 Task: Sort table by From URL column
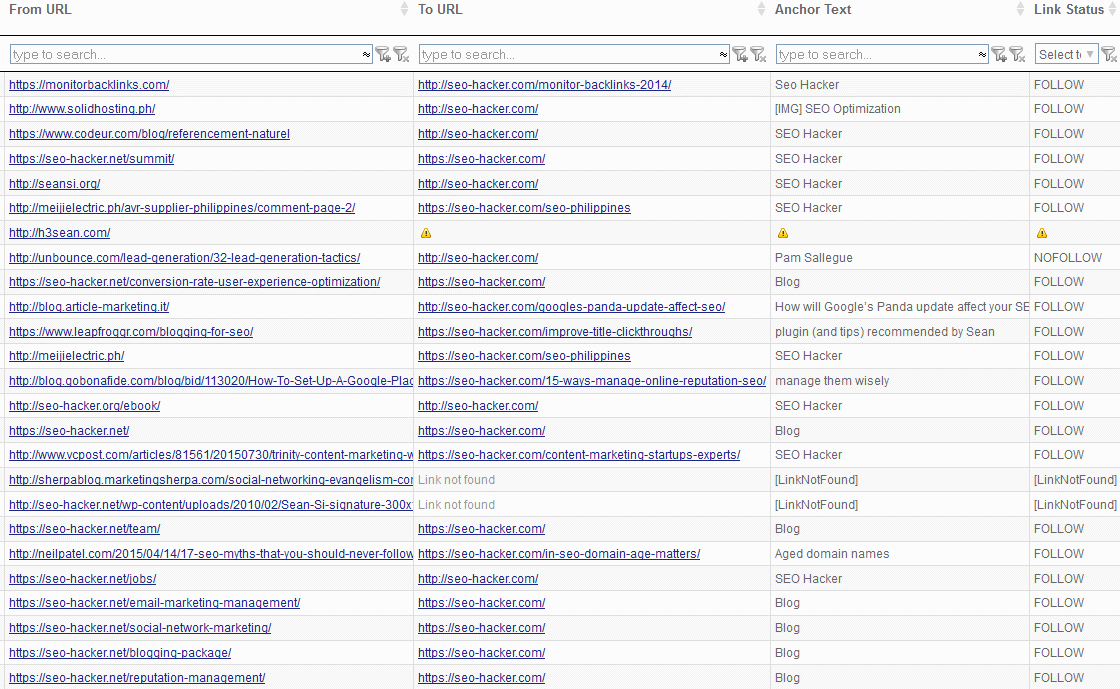pyautogui.click(x=40, y=10)
